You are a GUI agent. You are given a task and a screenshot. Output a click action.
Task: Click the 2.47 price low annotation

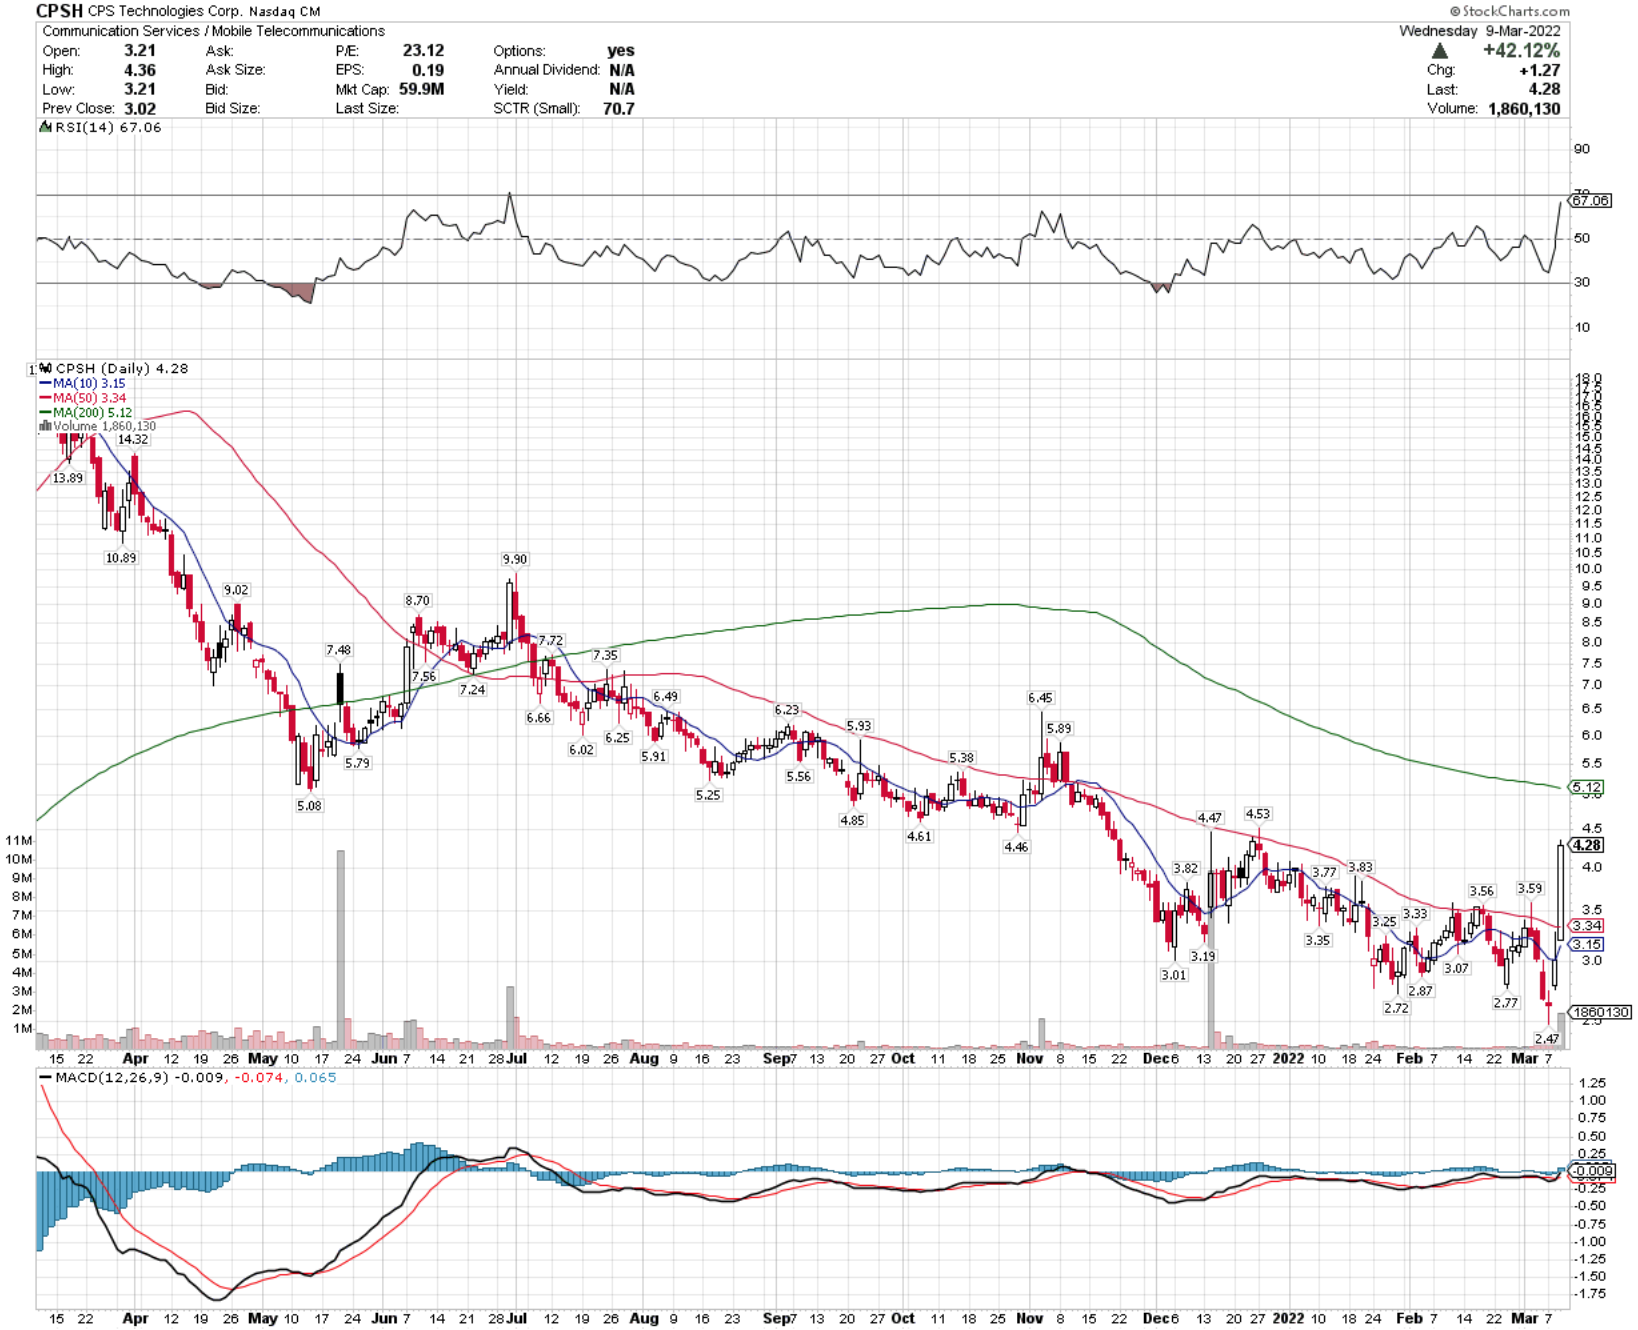1547,1038
